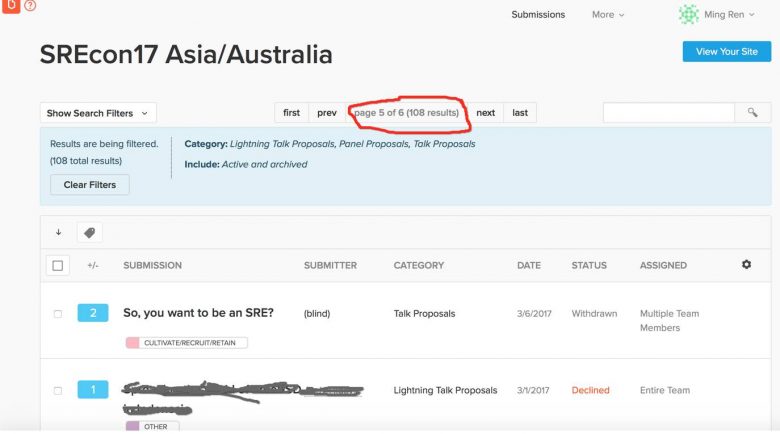Check the box for 'So, you want to be an SRE?'
780x434 pixels.
point(58,314)
